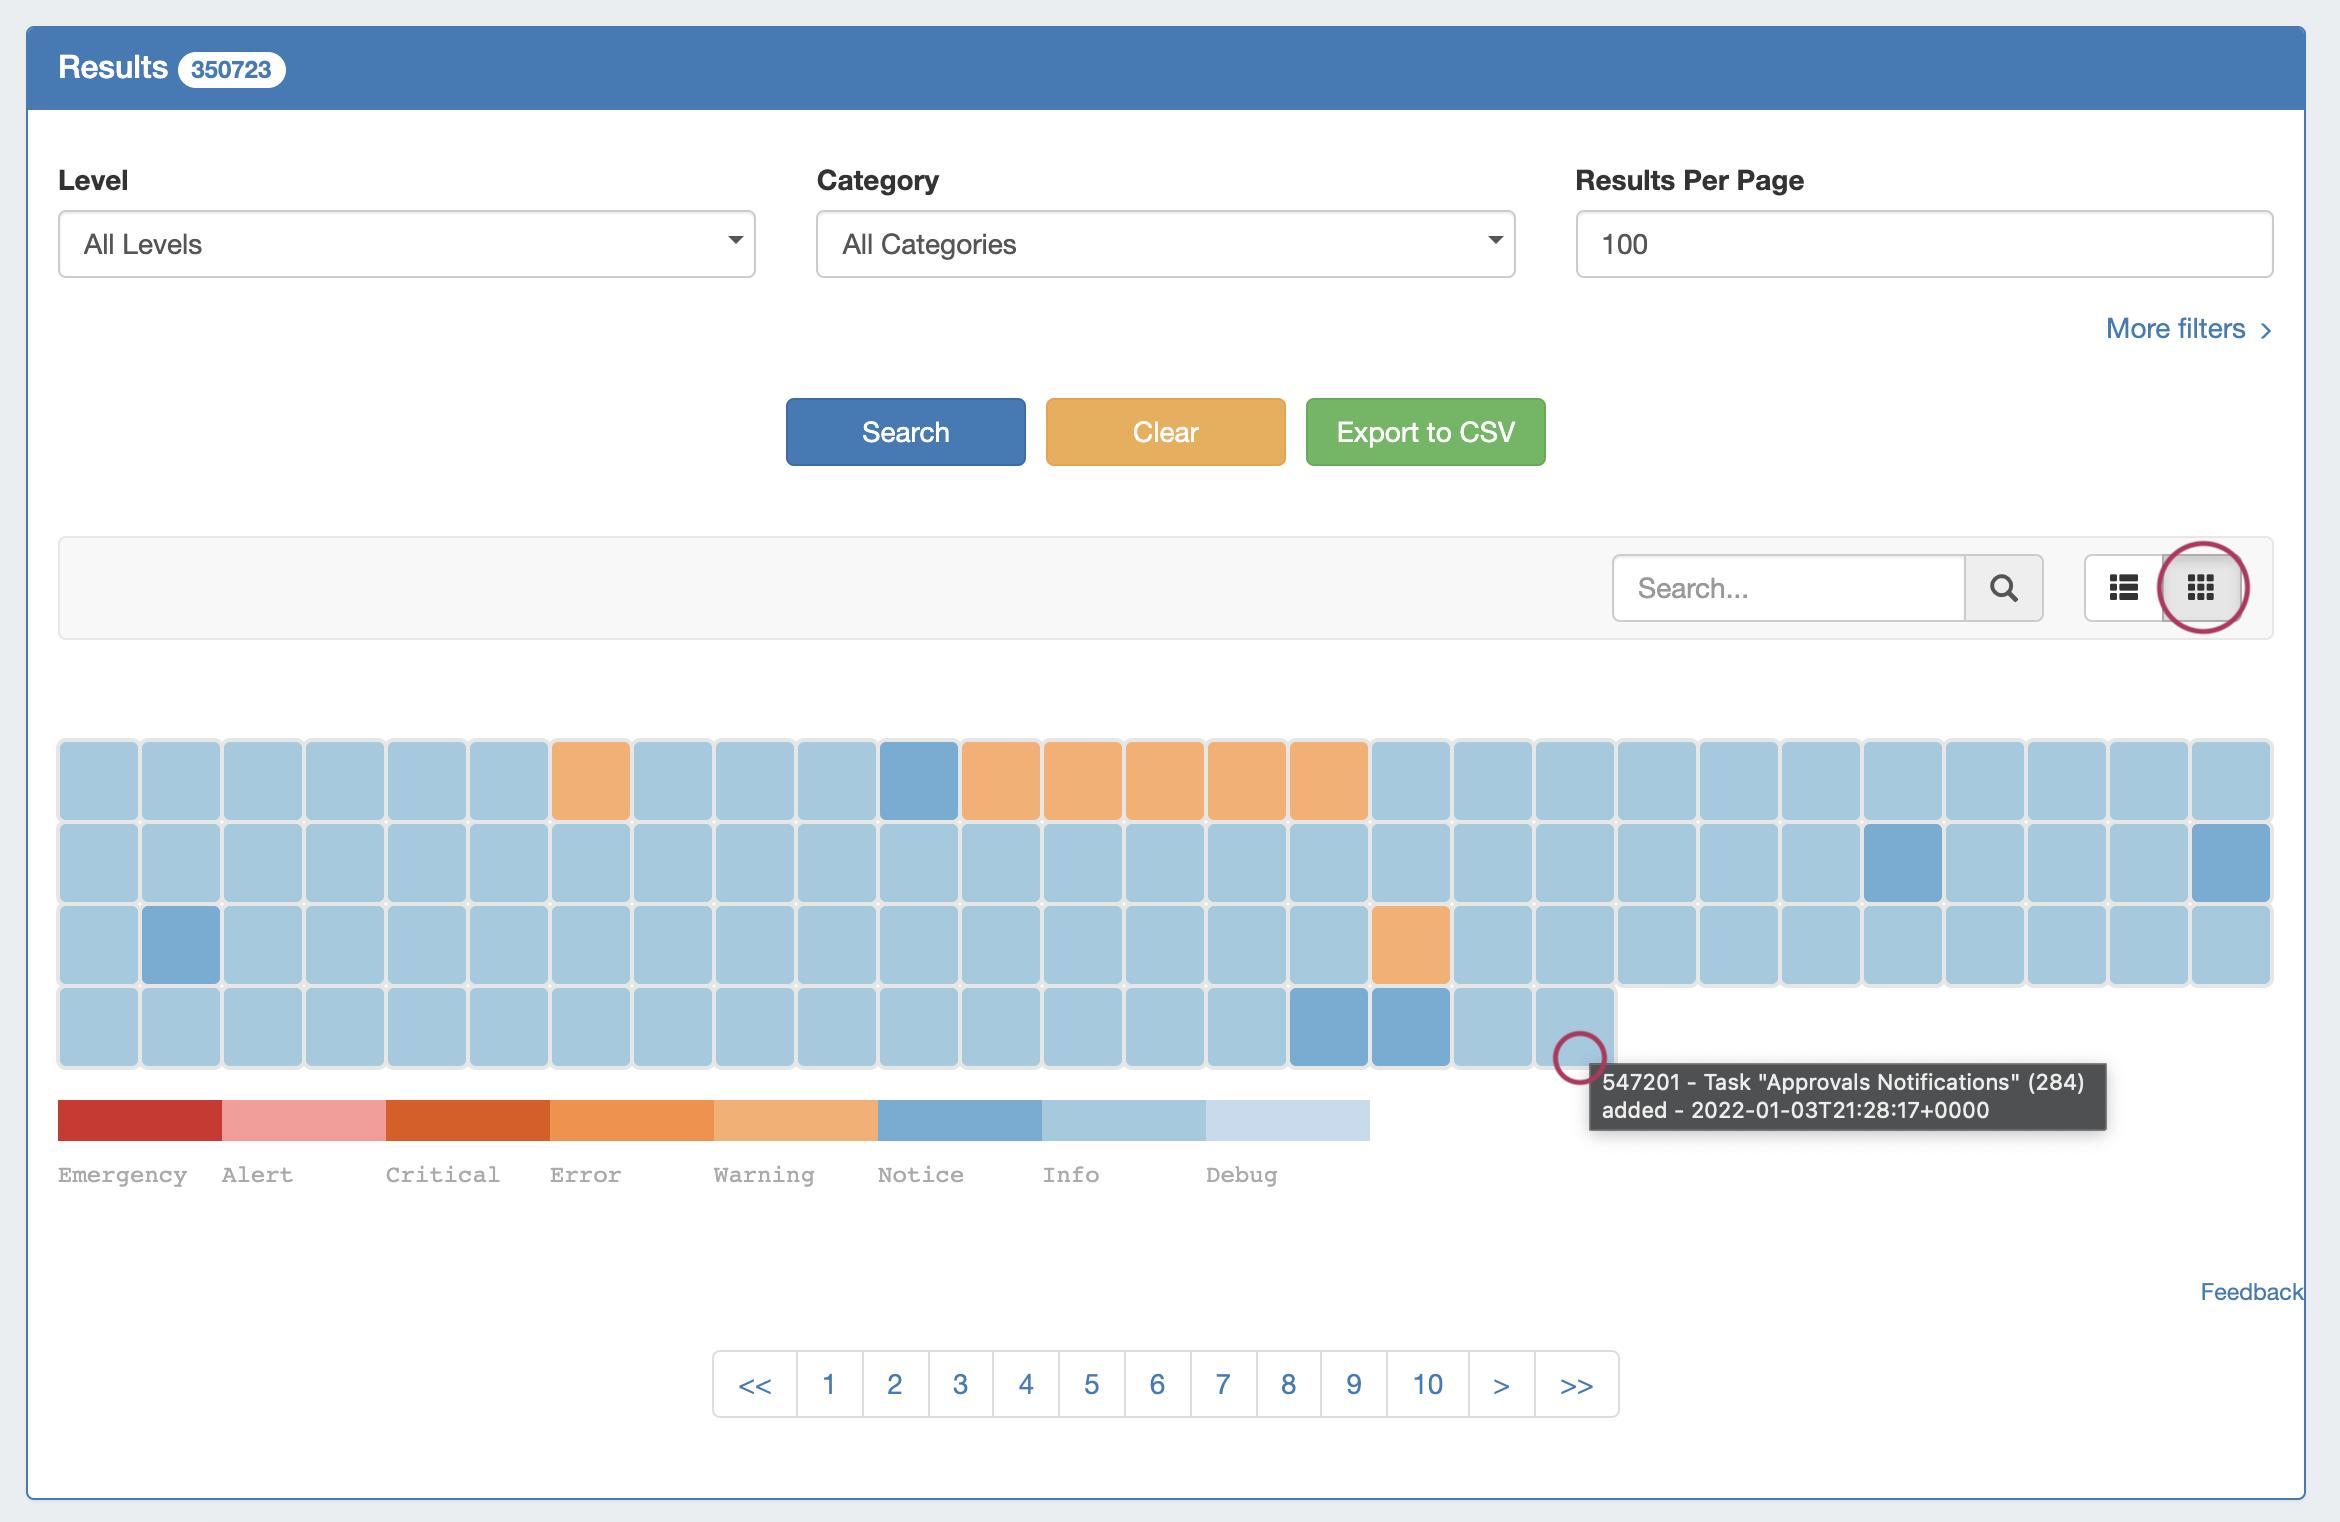Image resolution: width=2340 pixels, height=1522 pixels.
Task: Open the Feedback link
Action: click(2251, 1292)
